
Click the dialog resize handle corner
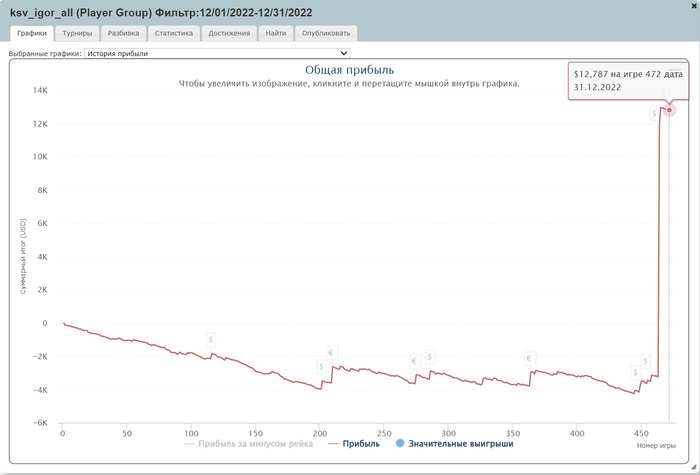(694, 467)
